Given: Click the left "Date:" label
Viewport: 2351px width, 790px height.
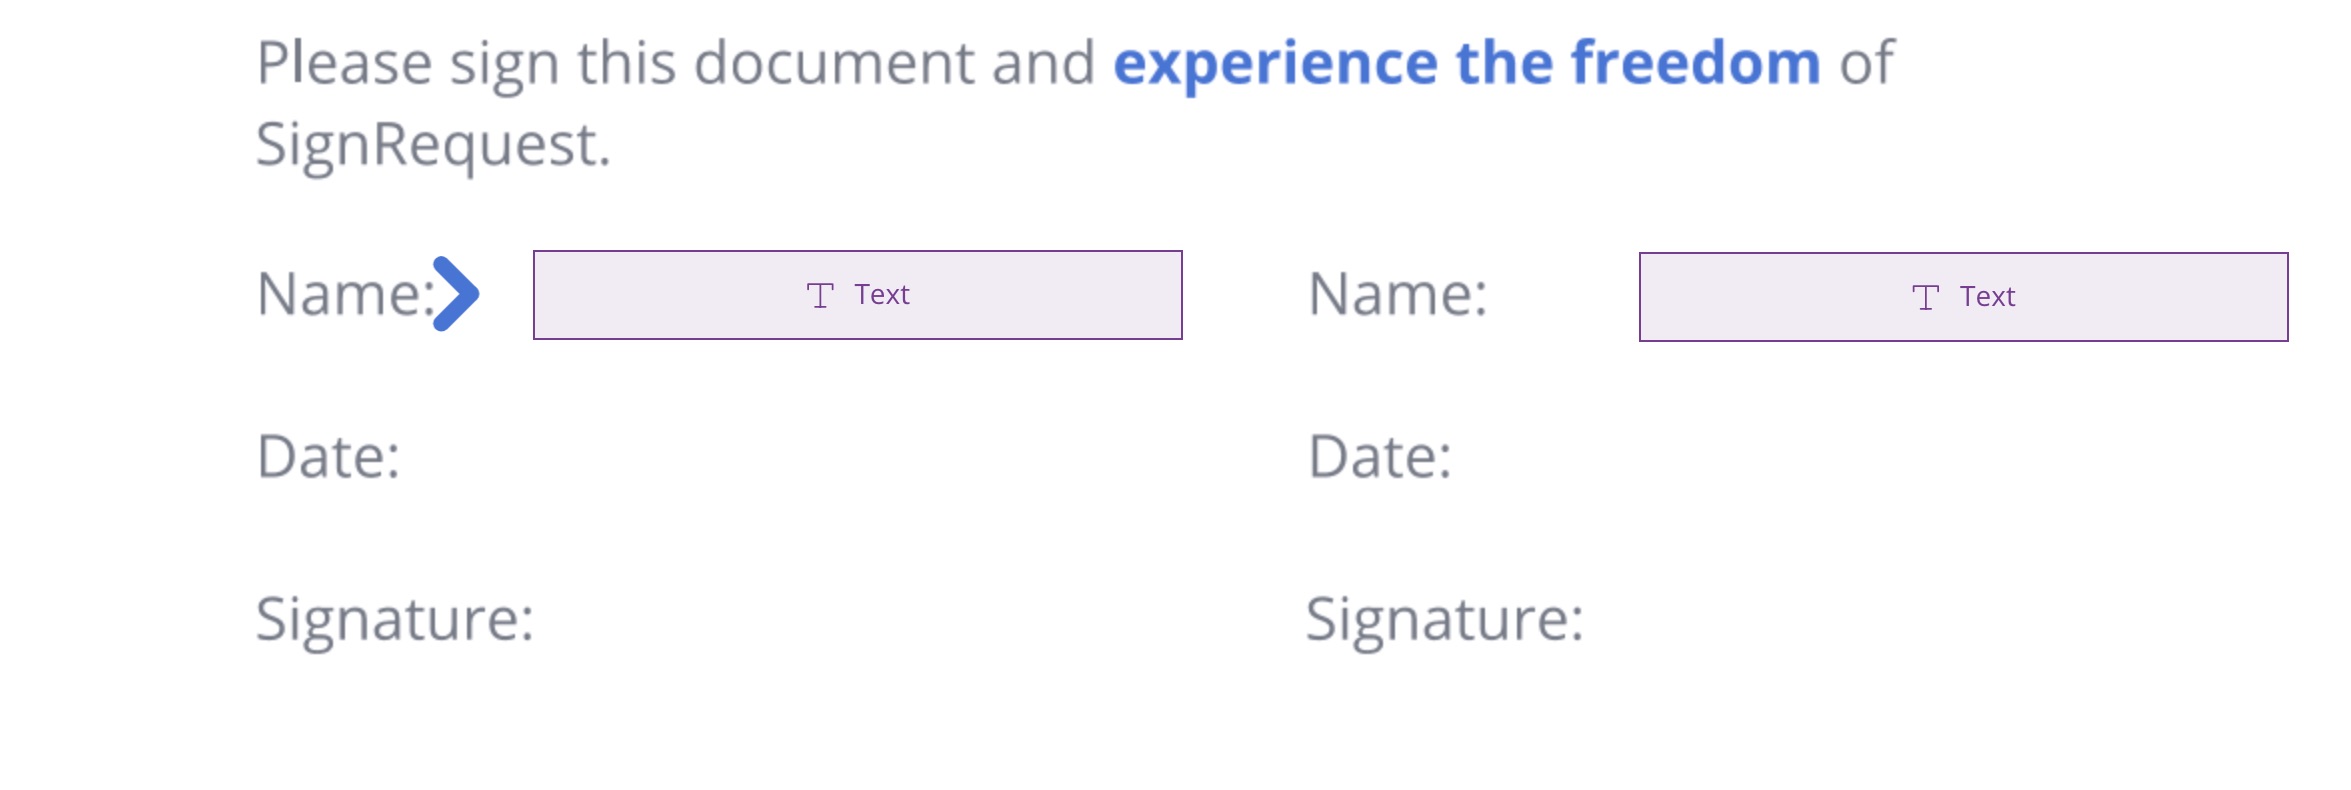Looking at the screenshot, I should coord(329,457).
